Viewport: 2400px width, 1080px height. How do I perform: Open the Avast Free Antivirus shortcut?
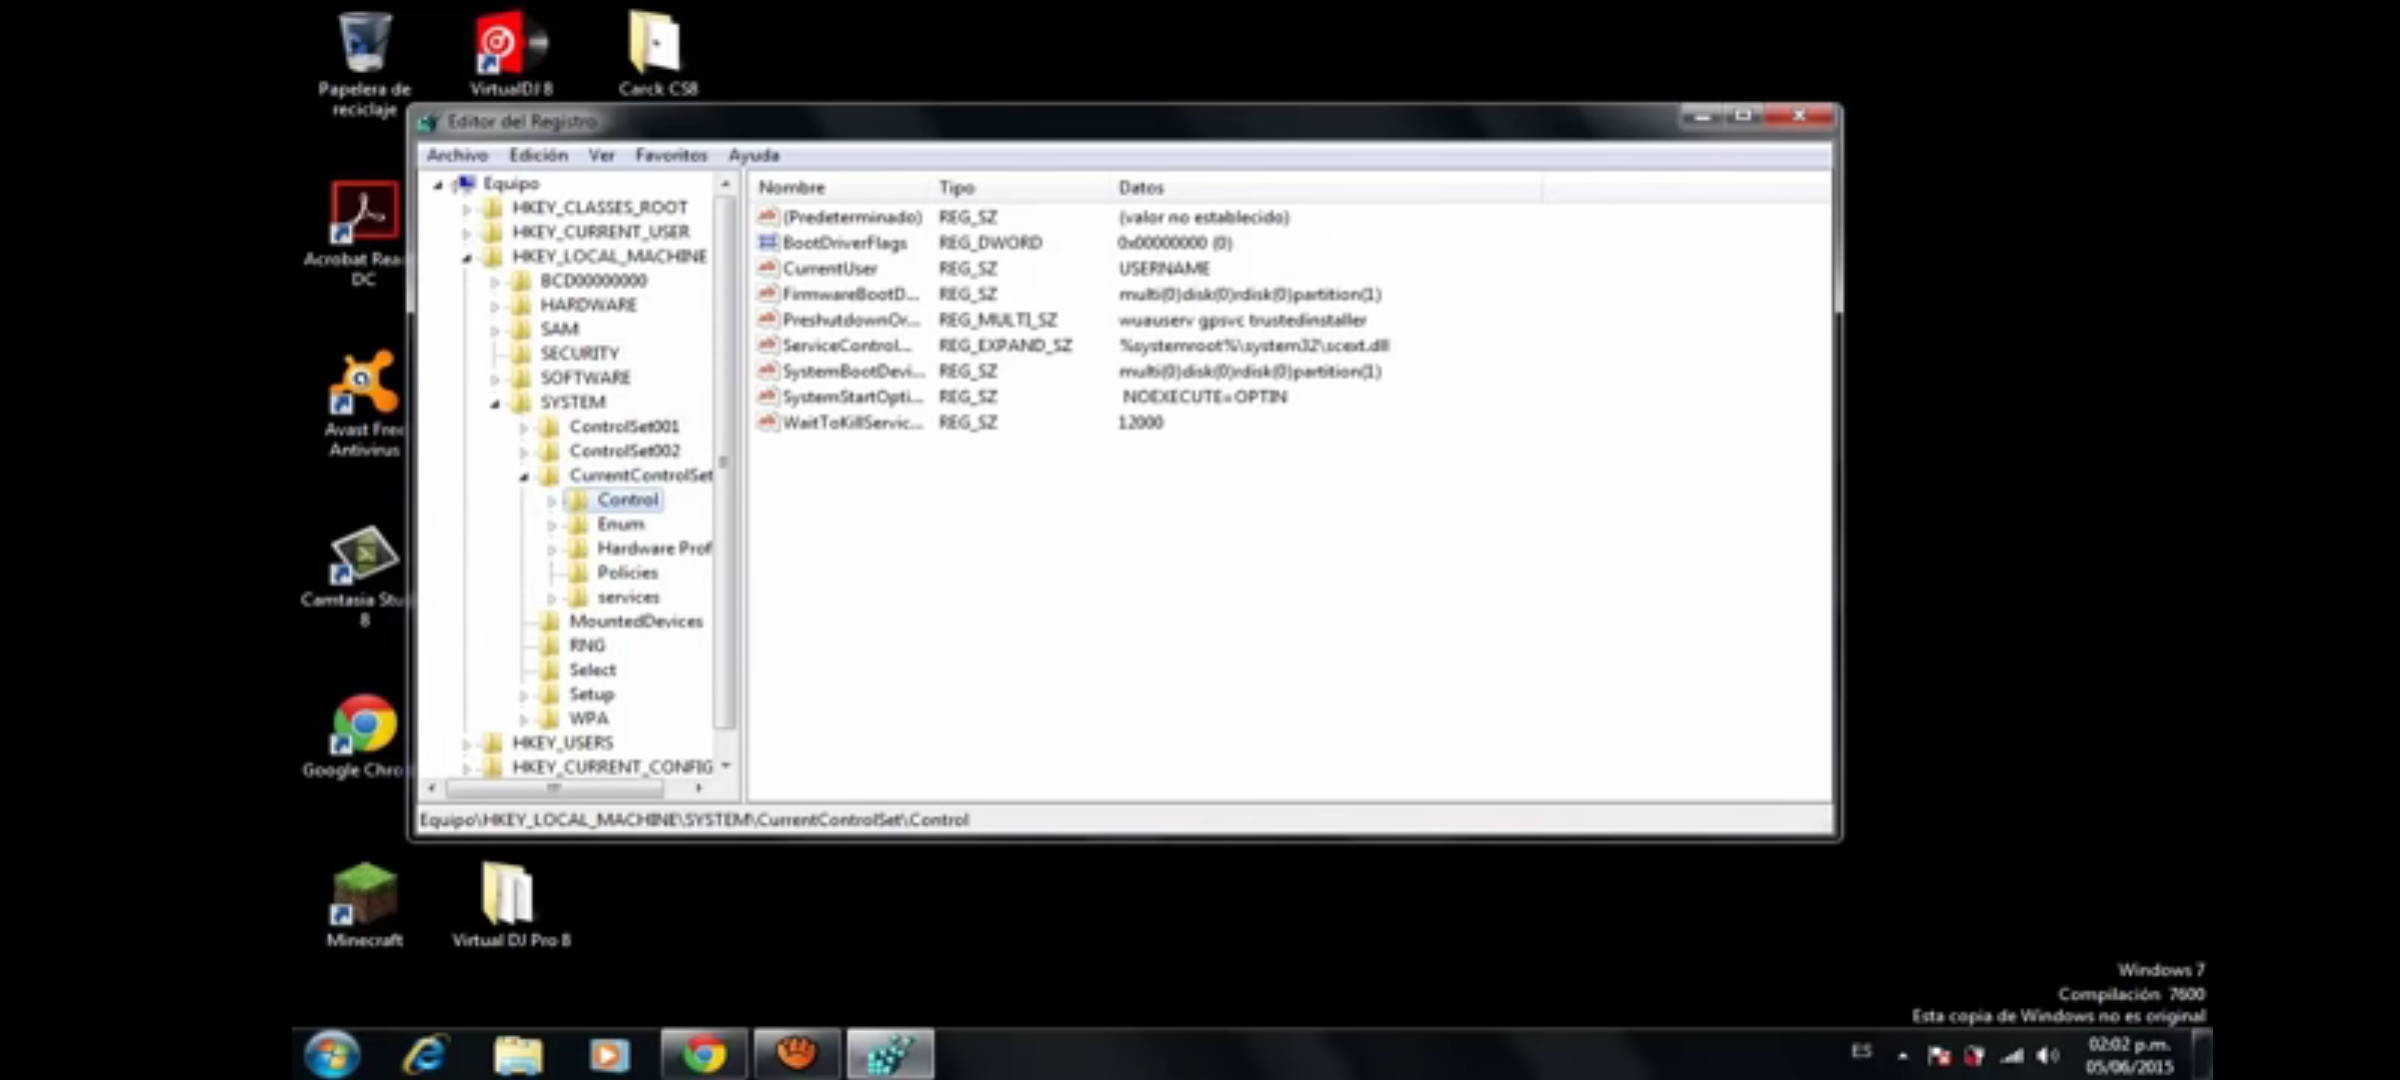coord(364,385)
